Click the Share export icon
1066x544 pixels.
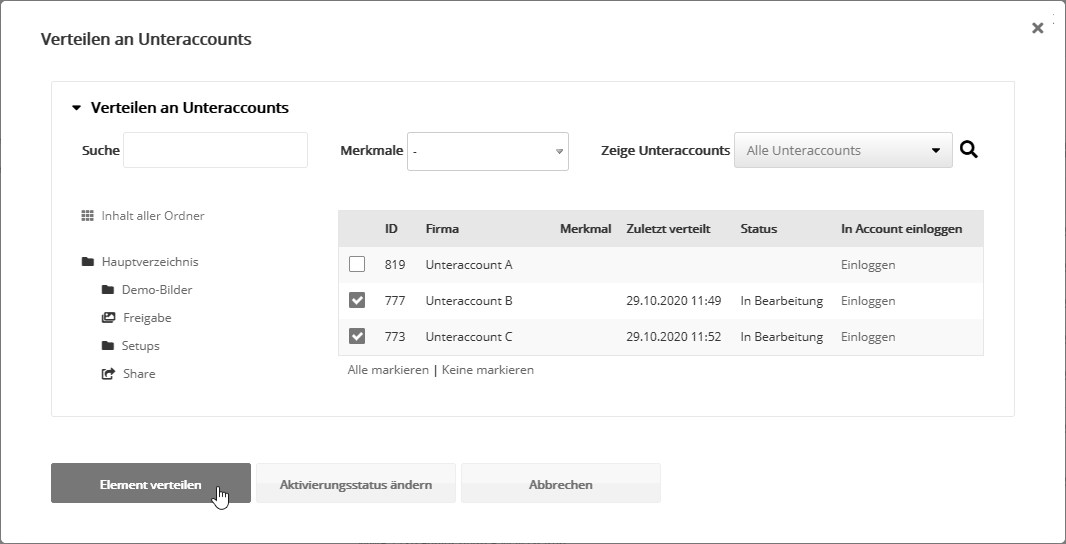pos(108,374)
